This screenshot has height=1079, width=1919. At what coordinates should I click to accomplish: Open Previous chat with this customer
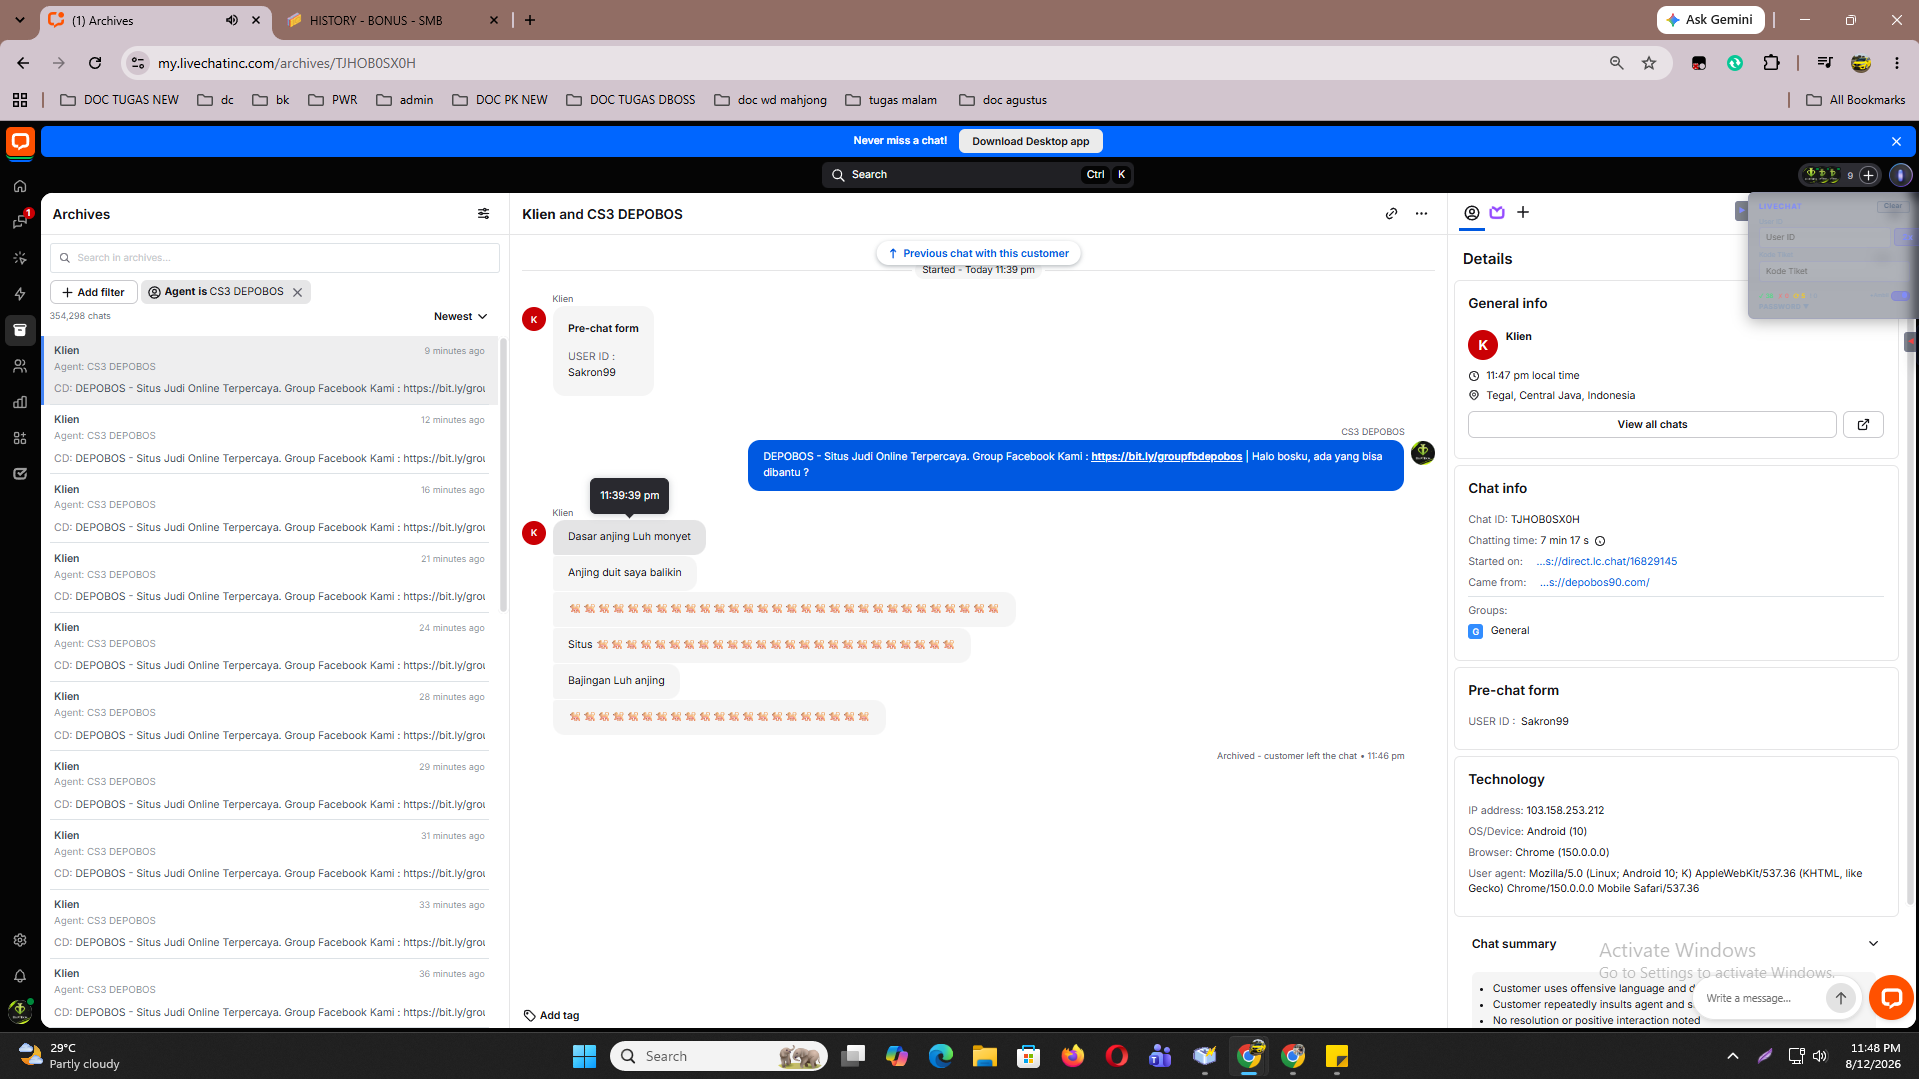[x=978, y=253]
